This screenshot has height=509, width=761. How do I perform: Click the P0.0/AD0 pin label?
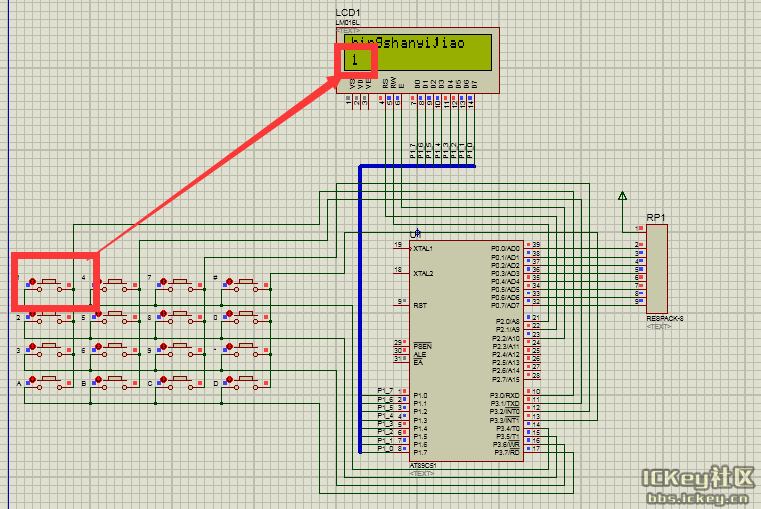click(x=505, y=248)
